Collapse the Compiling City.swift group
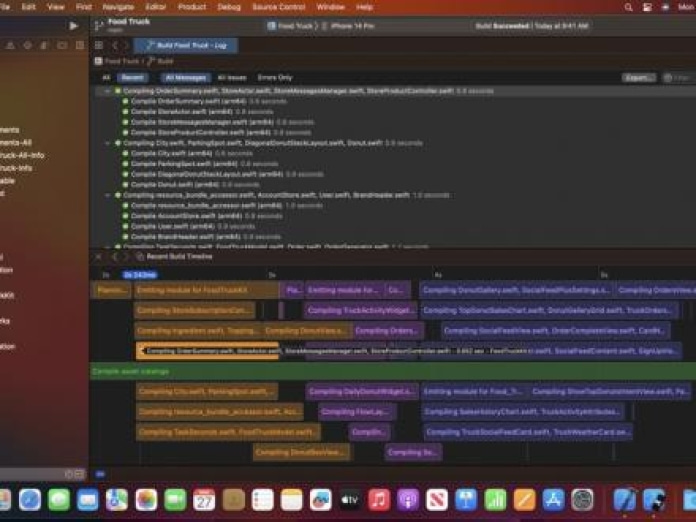This screenshot has height=522, width=696. coord(107,143)
